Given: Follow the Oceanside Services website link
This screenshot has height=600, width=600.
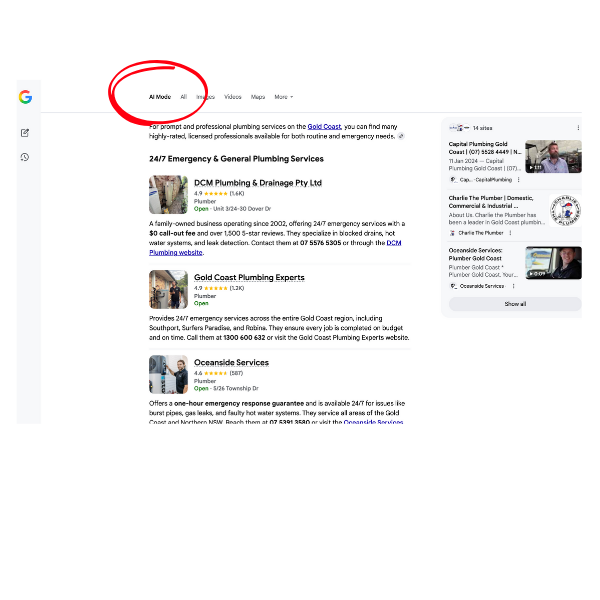Looking at the screenshot, I should coord(373,422).
